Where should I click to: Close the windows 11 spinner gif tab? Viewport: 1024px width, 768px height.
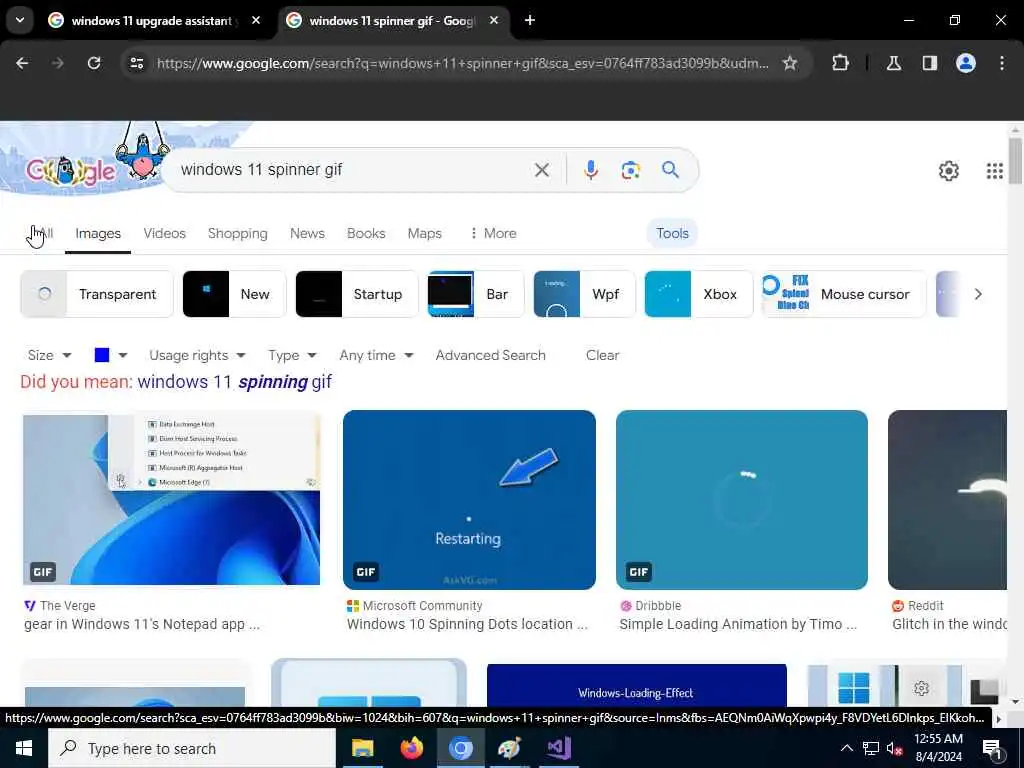tap(494, 21)
